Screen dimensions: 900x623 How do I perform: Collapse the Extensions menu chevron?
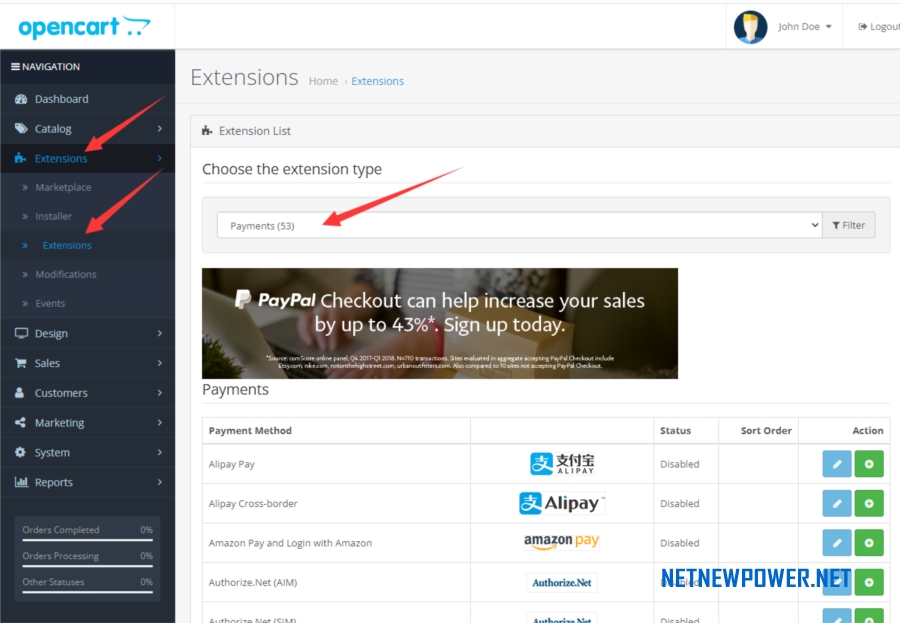(x=160, y=158)
